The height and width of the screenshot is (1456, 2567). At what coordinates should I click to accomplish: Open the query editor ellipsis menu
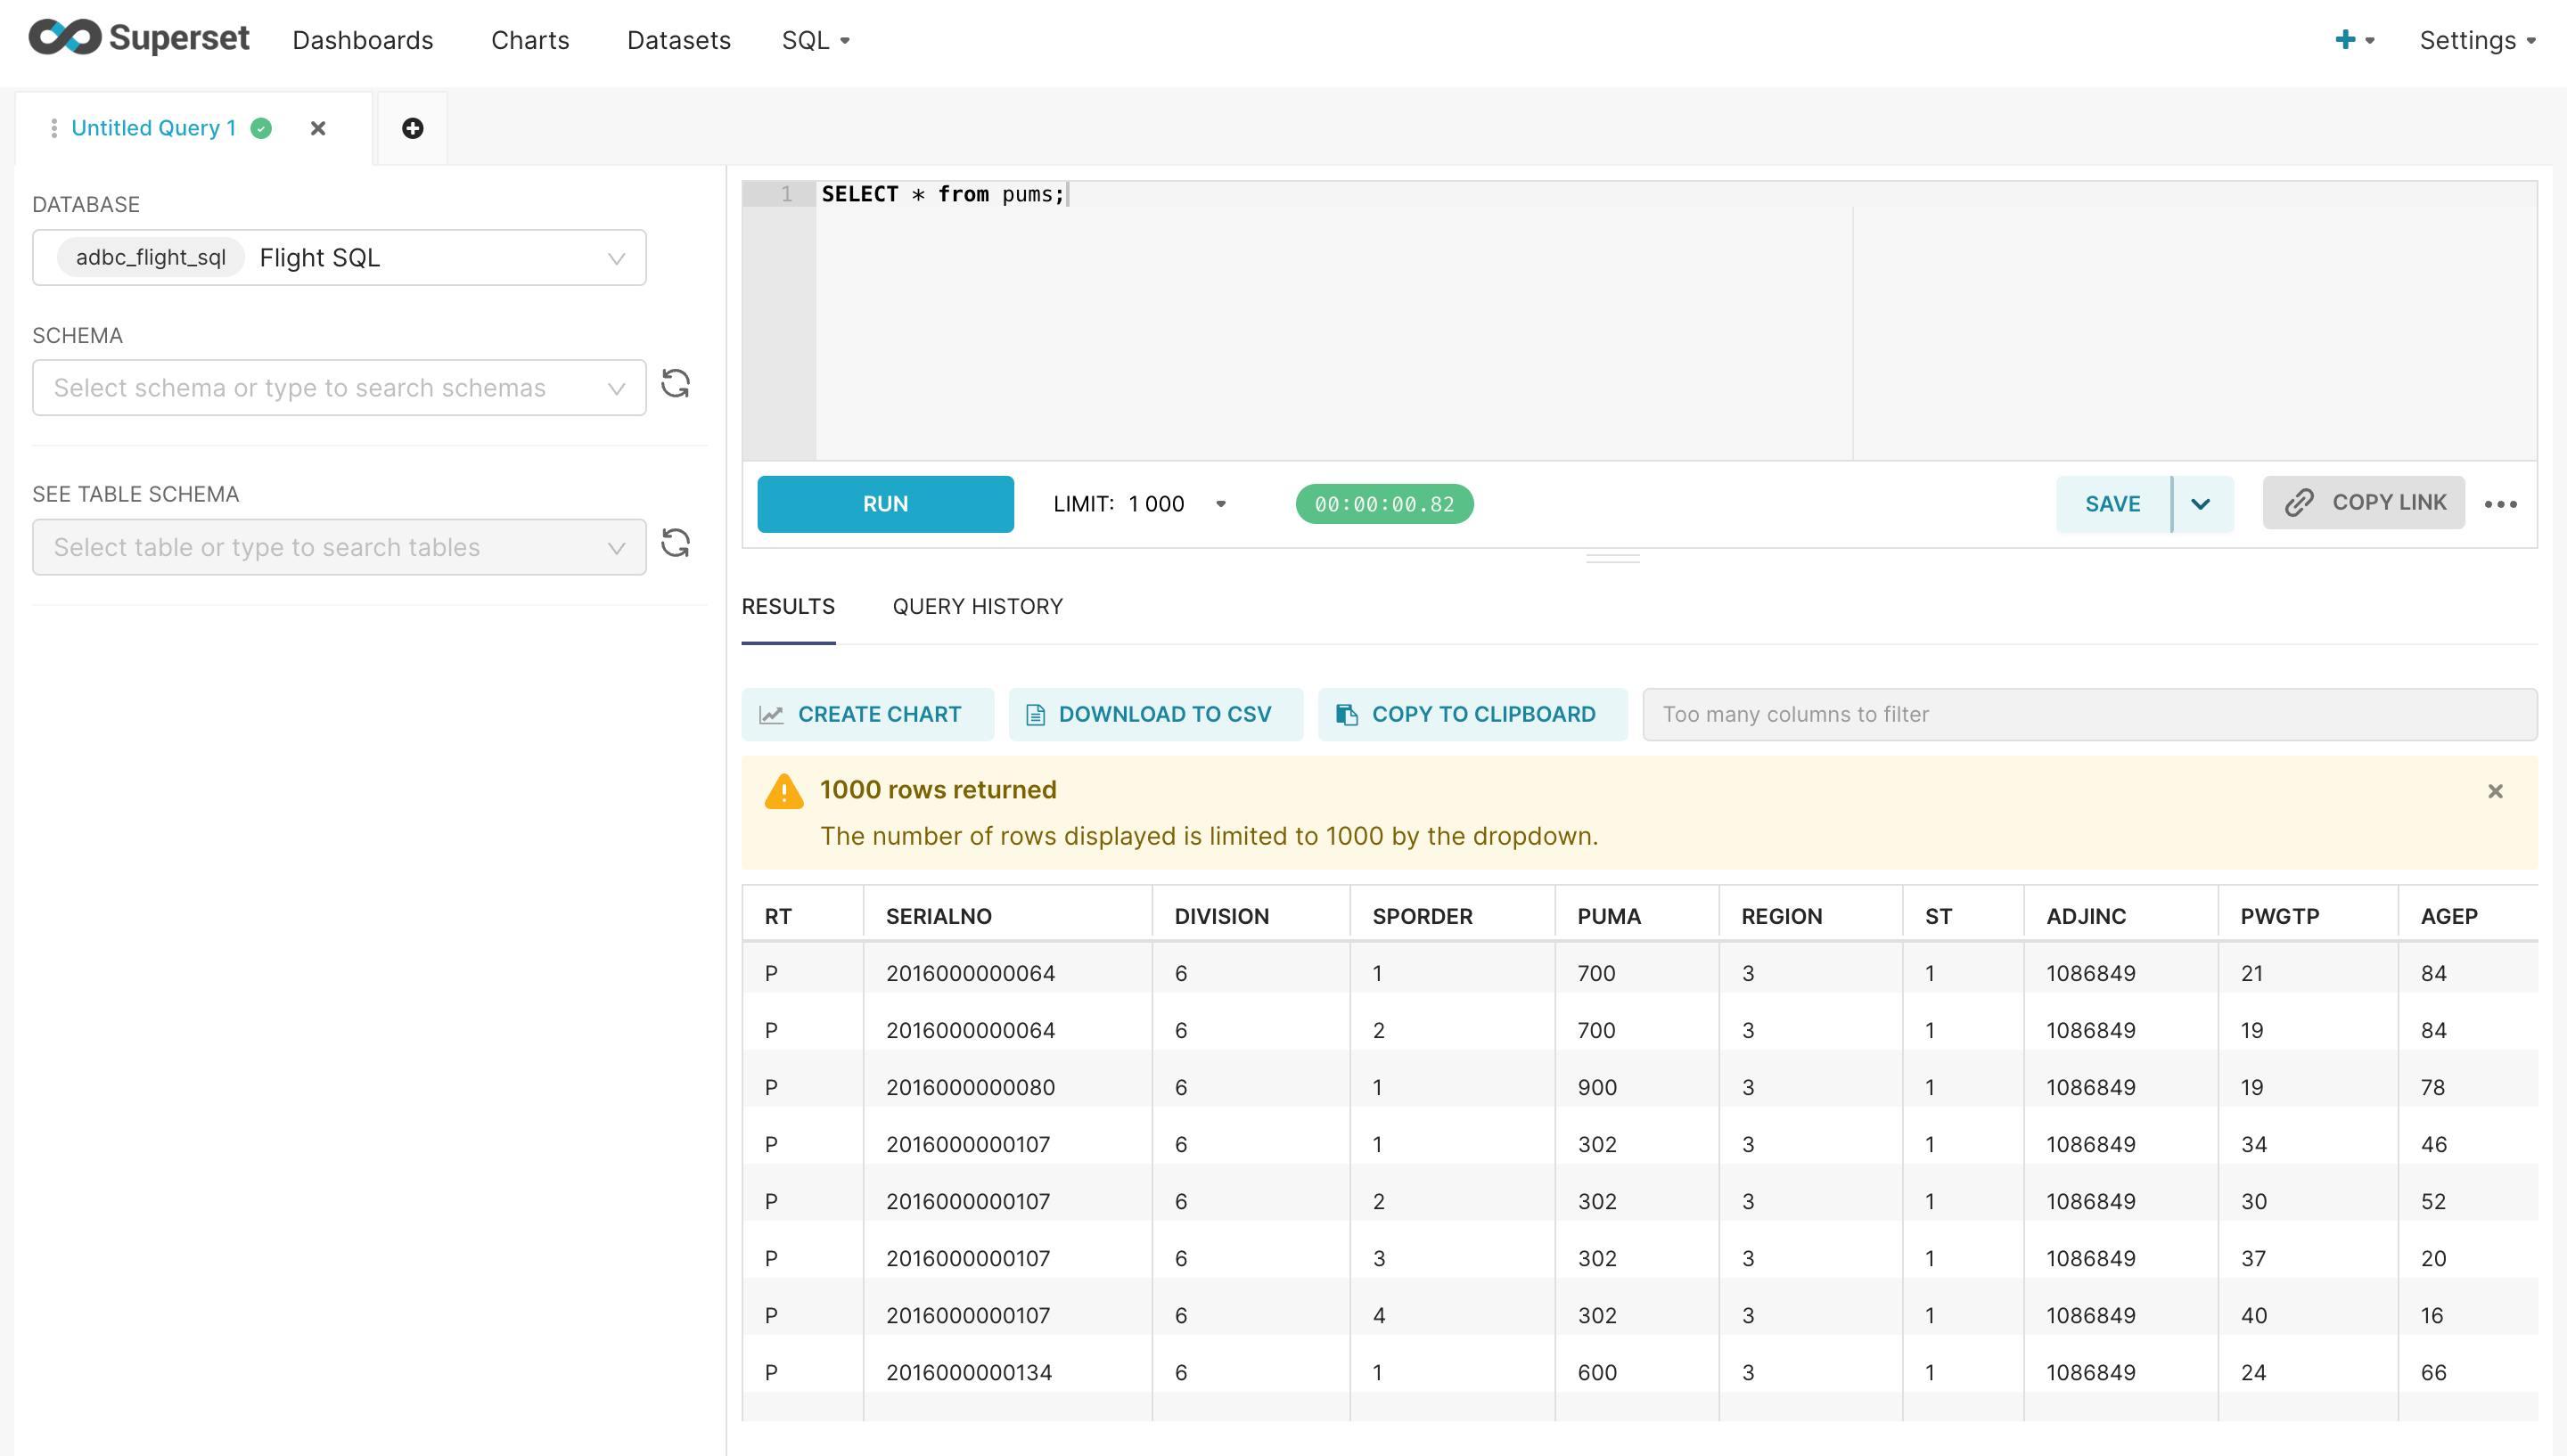[2500, 504]
